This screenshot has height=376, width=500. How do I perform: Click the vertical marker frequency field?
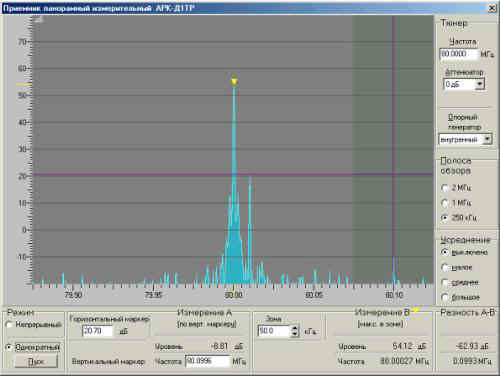pyautogui.click(x=208, y=361)
